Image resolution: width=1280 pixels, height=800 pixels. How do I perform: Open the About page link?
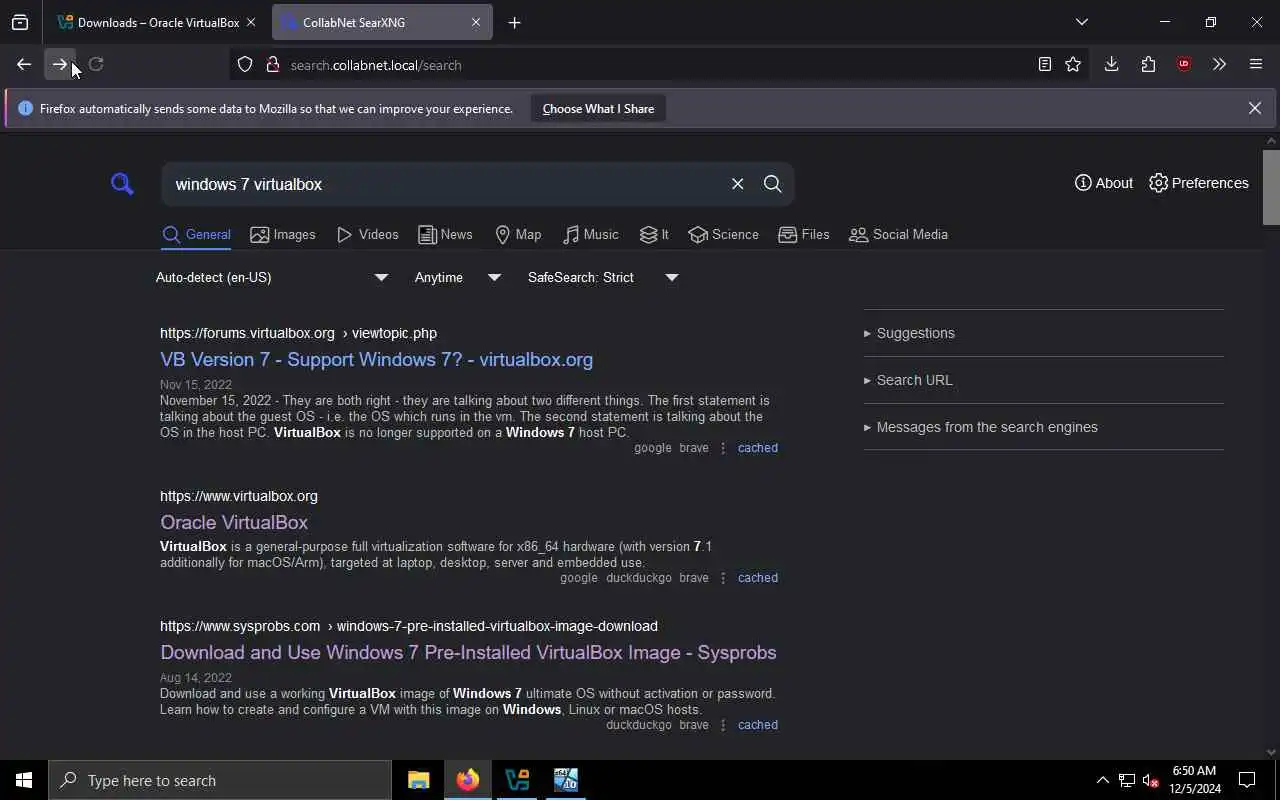coord(1104,183)
